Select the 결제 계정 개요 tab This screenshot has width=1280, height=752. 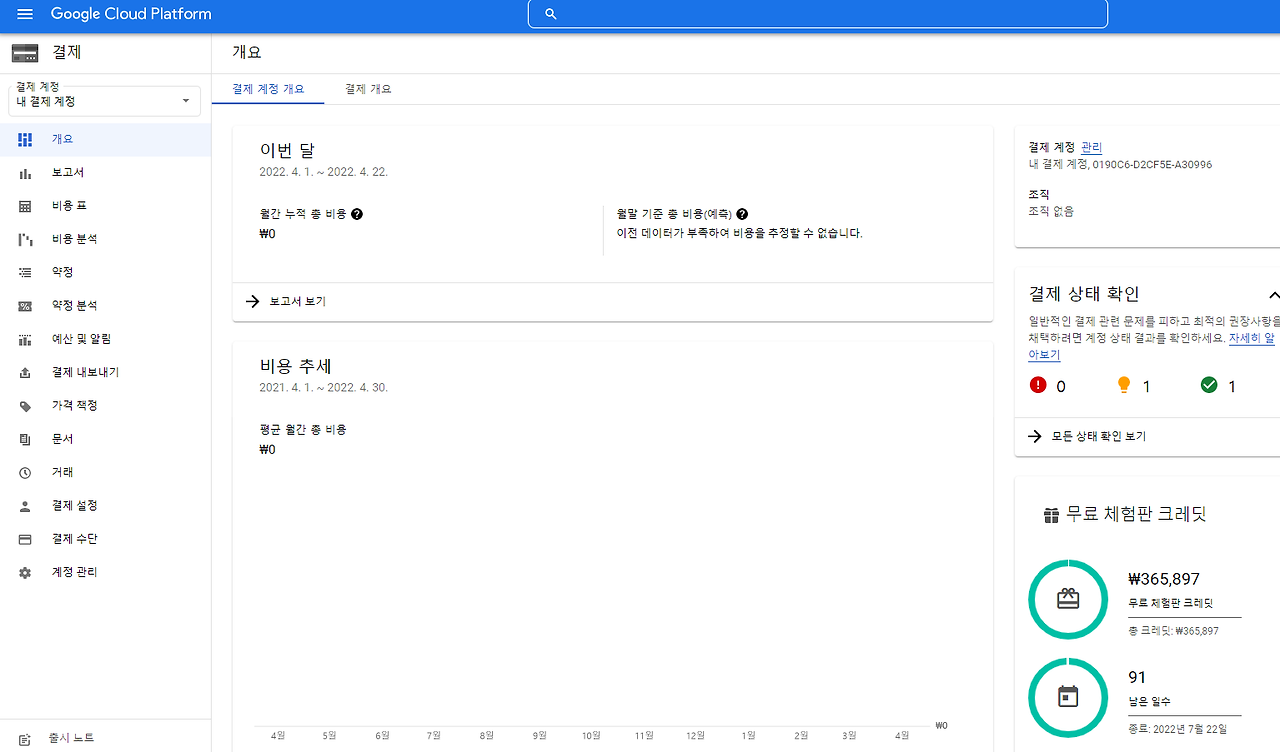[268, 88]
